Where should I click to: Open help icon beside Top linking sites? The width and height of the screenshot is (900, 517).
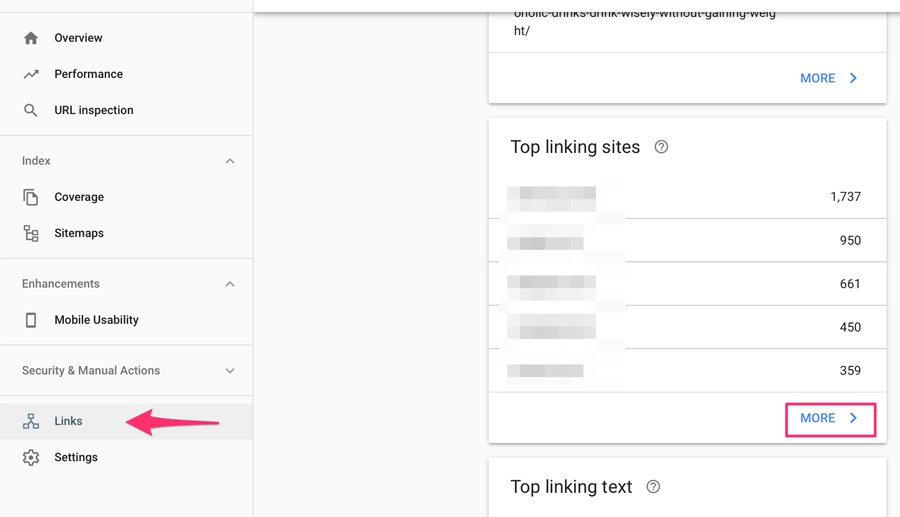tap(661, 147)
